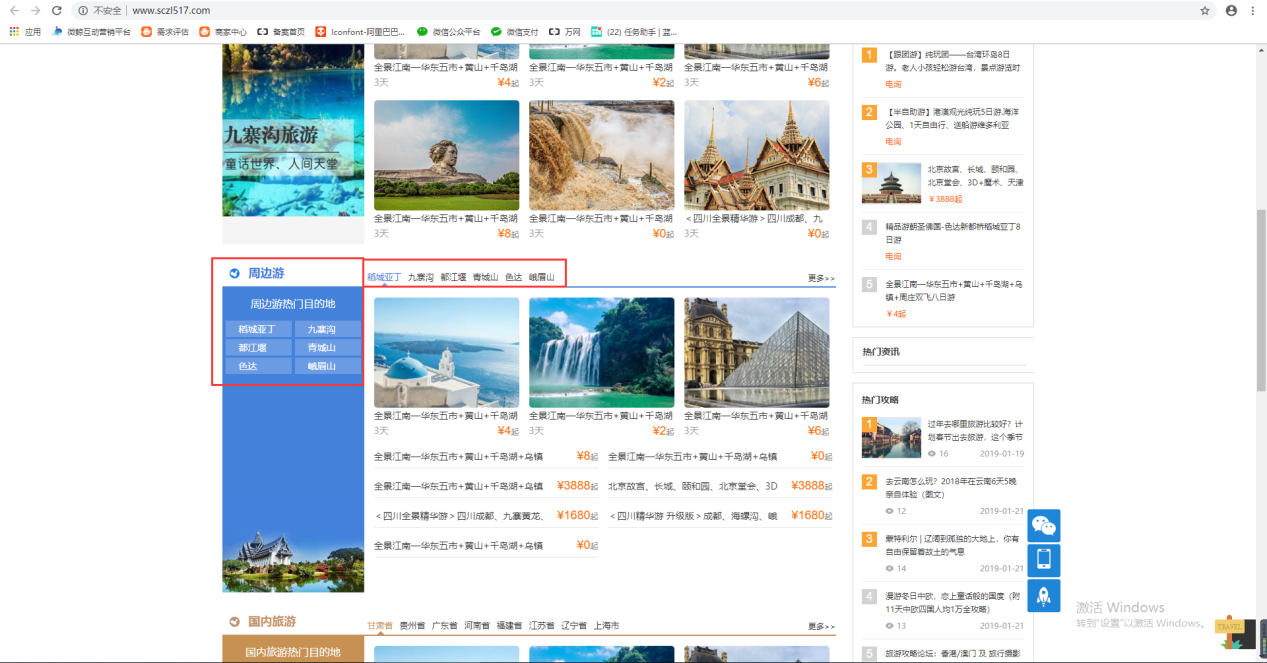
Task: Click the 色达 hot destination button
Action: coord(258,366)
